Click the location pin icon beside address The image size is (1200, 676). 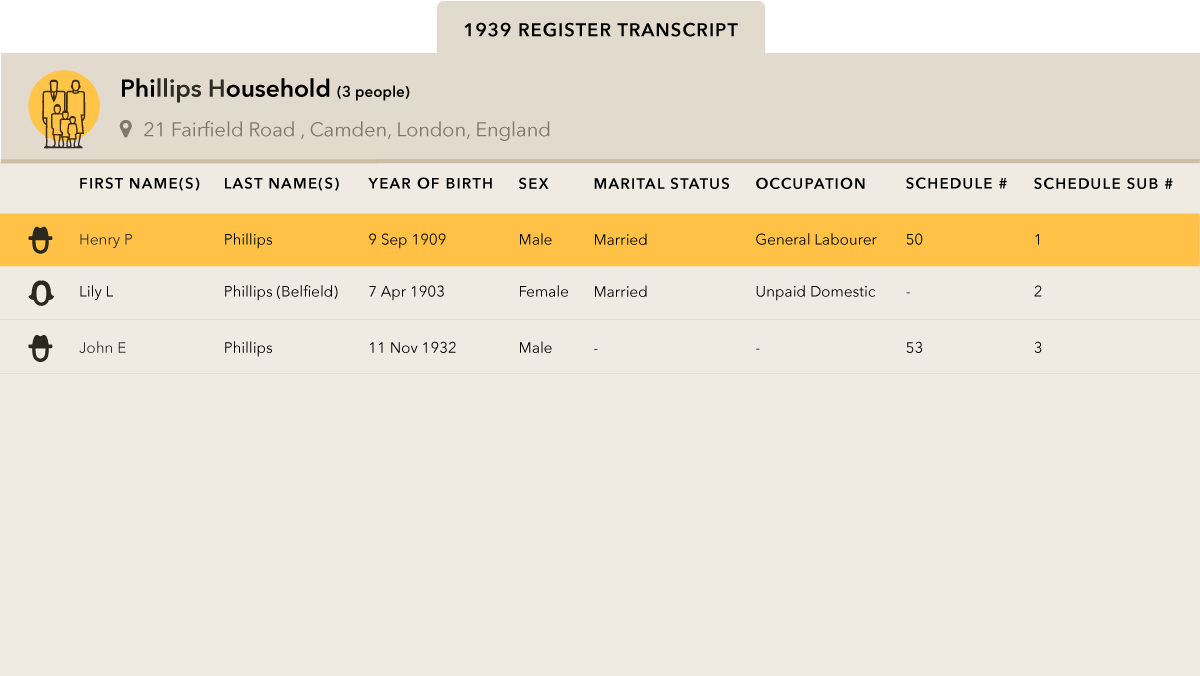coord(126,129)
